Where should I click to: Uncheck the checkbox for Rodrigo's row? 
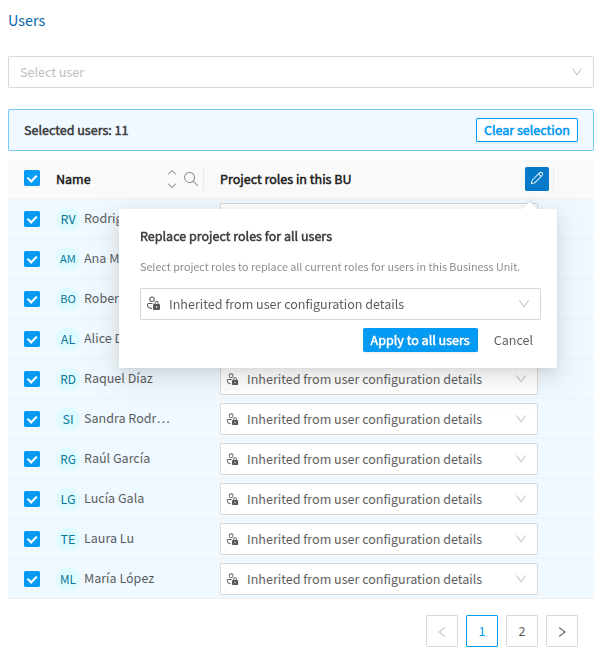[x=32, y=219]
